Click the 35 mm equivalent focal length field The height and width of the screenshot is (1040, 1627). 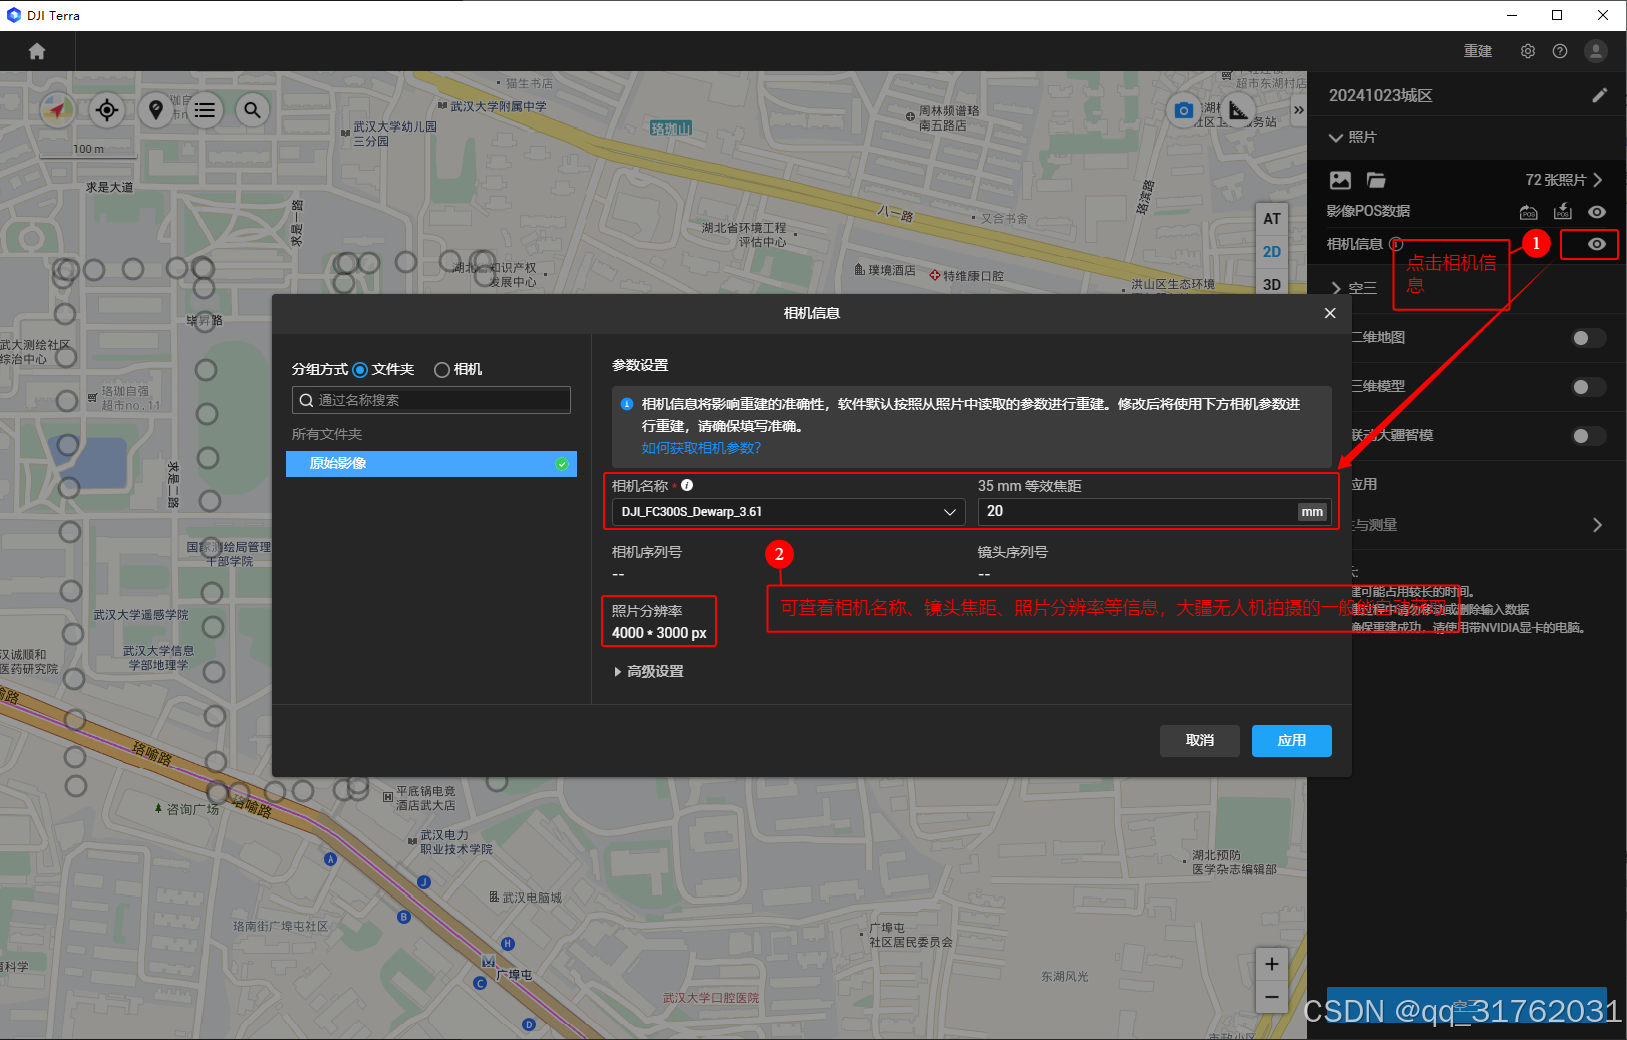click(1154, 512)
